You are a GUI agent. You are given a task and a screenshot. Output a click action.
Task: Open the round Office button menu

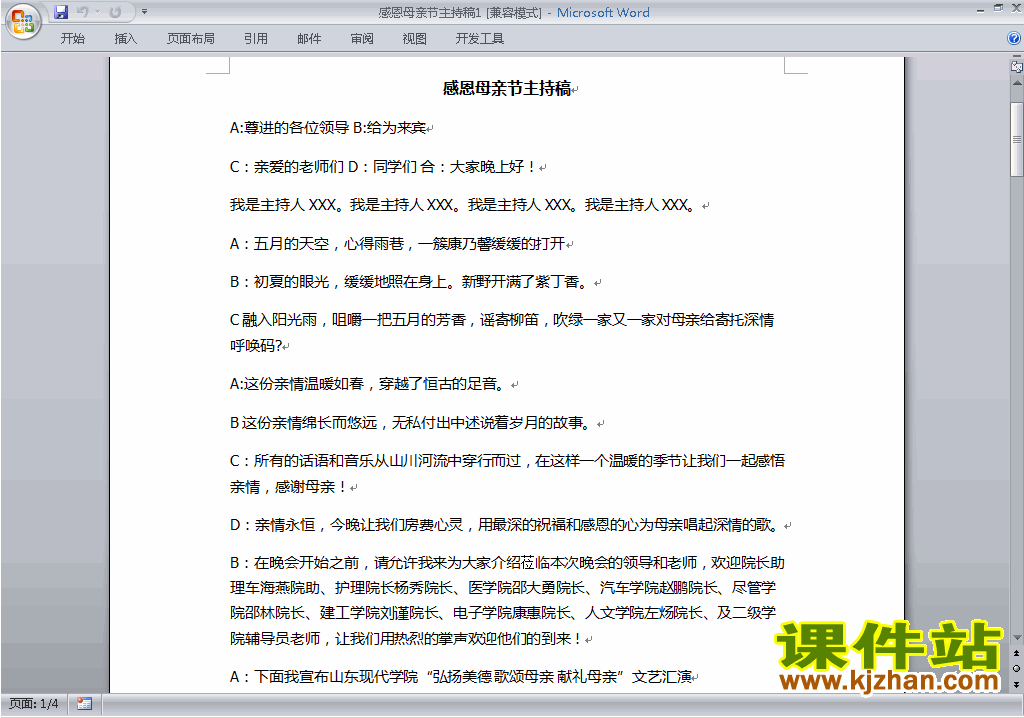pos(24,22)
